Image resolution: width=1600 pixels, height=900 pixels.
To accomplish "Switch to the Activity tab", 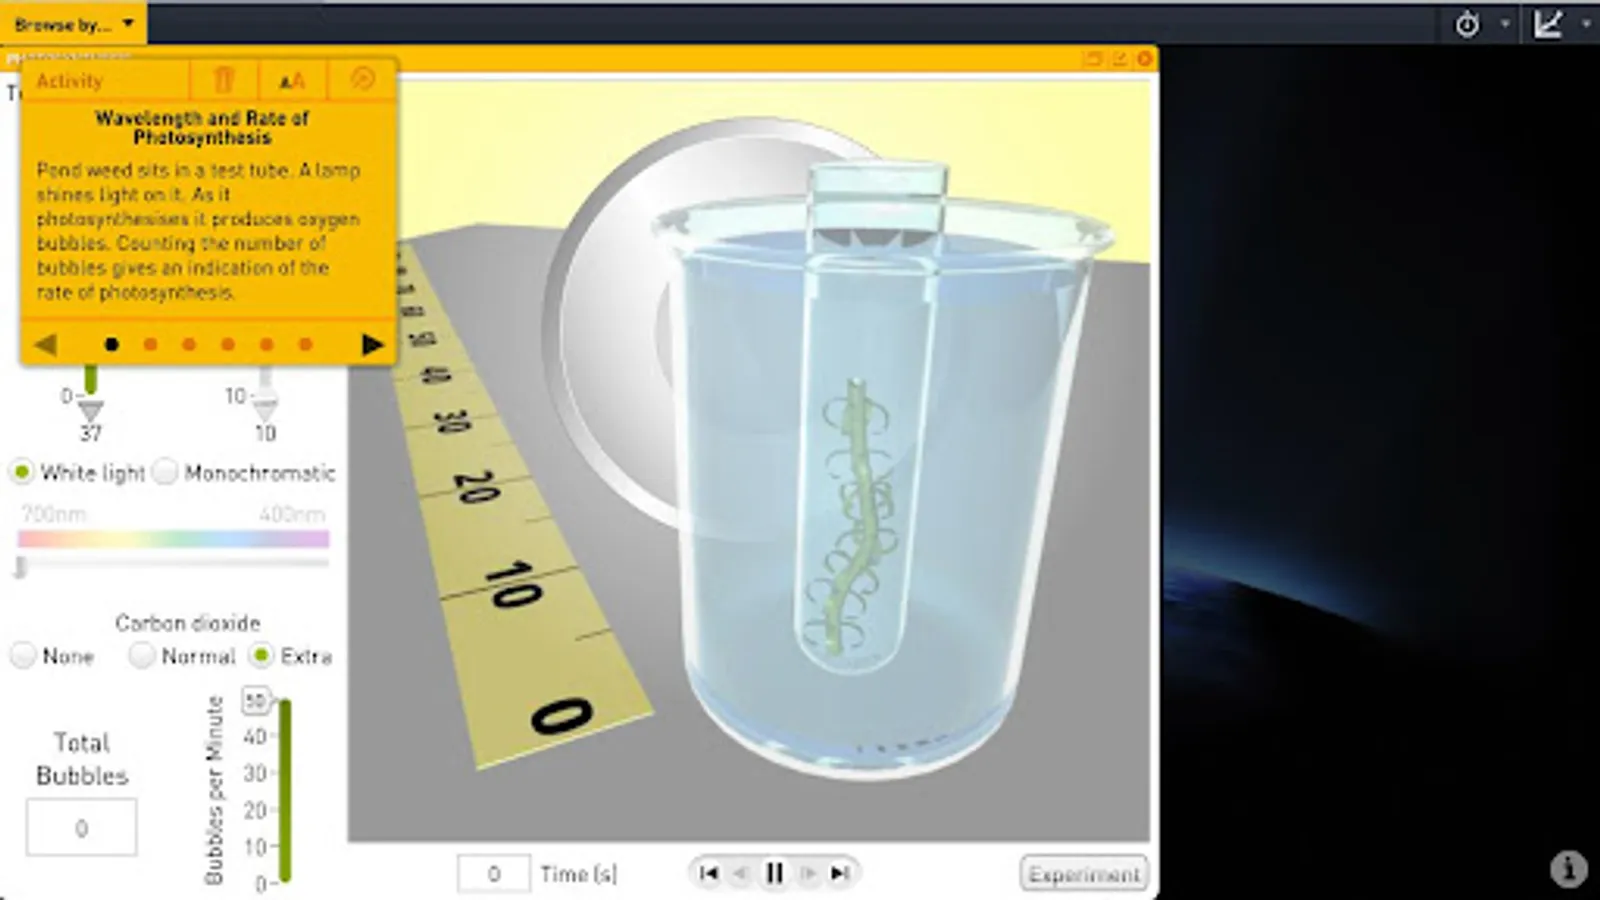I will click(69, 81).
